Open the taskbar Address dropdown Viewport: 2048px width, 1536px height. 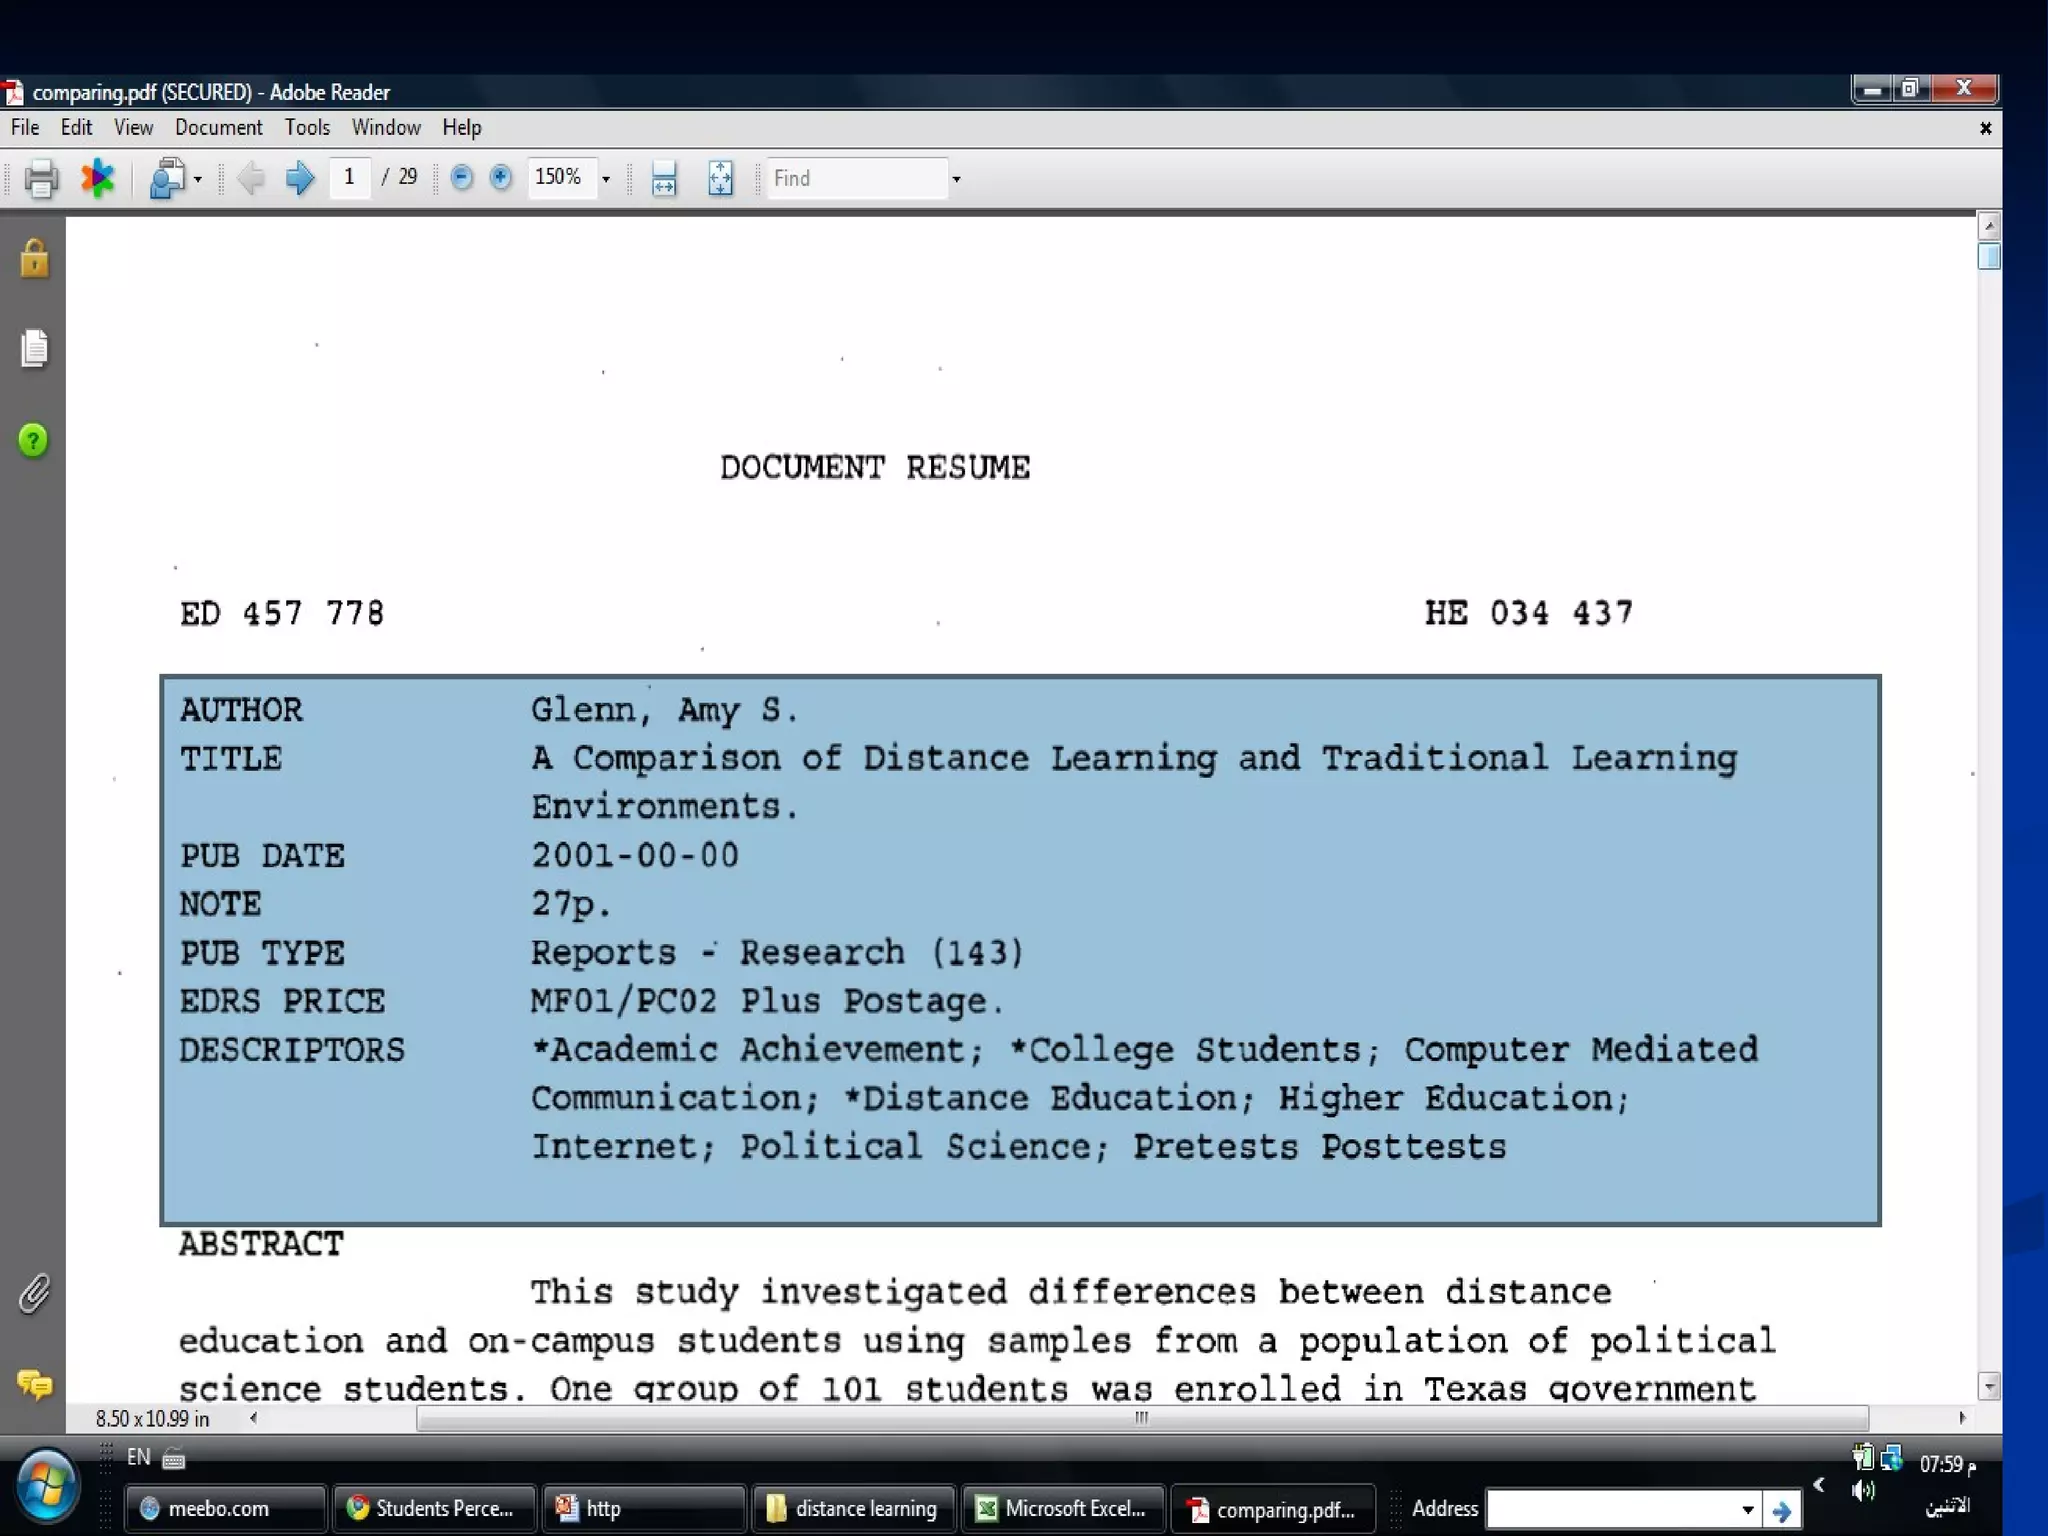tap(1747, 1509)
